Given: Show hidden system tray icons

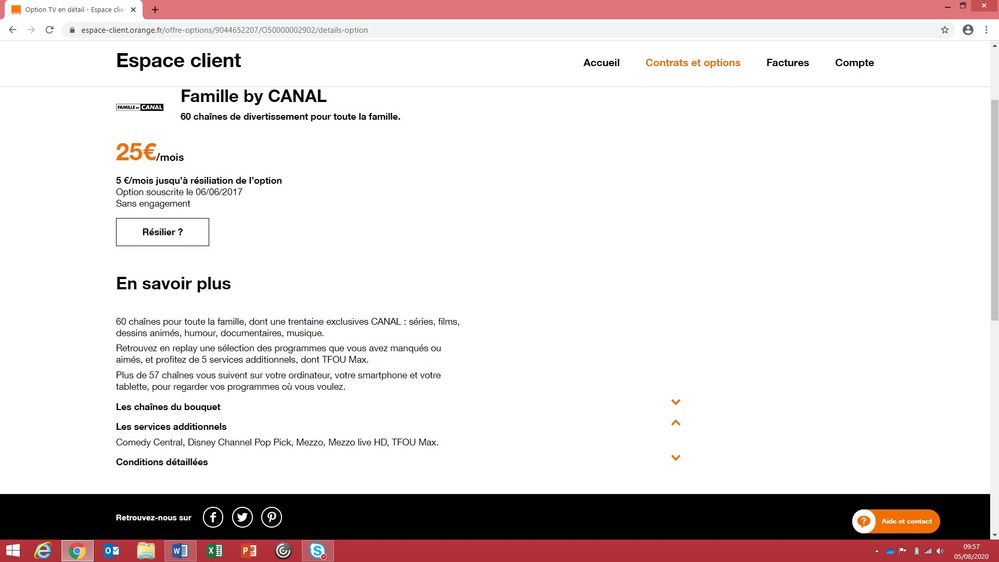Looking at the screenshot, I should [877, 551].
